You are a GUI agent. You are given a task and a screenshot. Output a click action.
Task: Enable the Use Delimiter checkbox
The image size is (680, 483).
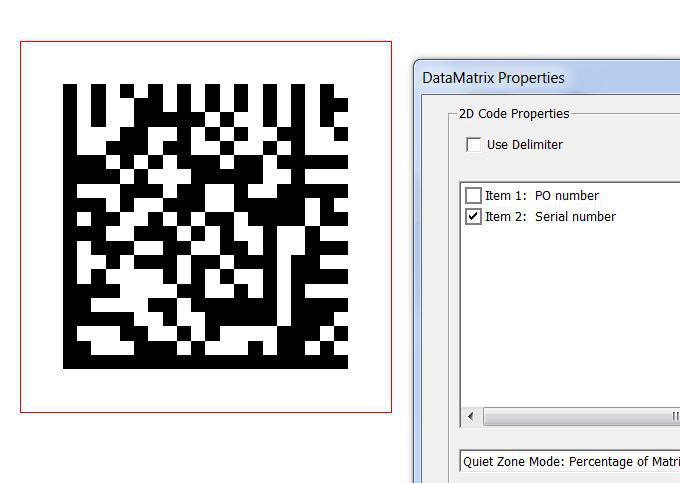[474, 145]
